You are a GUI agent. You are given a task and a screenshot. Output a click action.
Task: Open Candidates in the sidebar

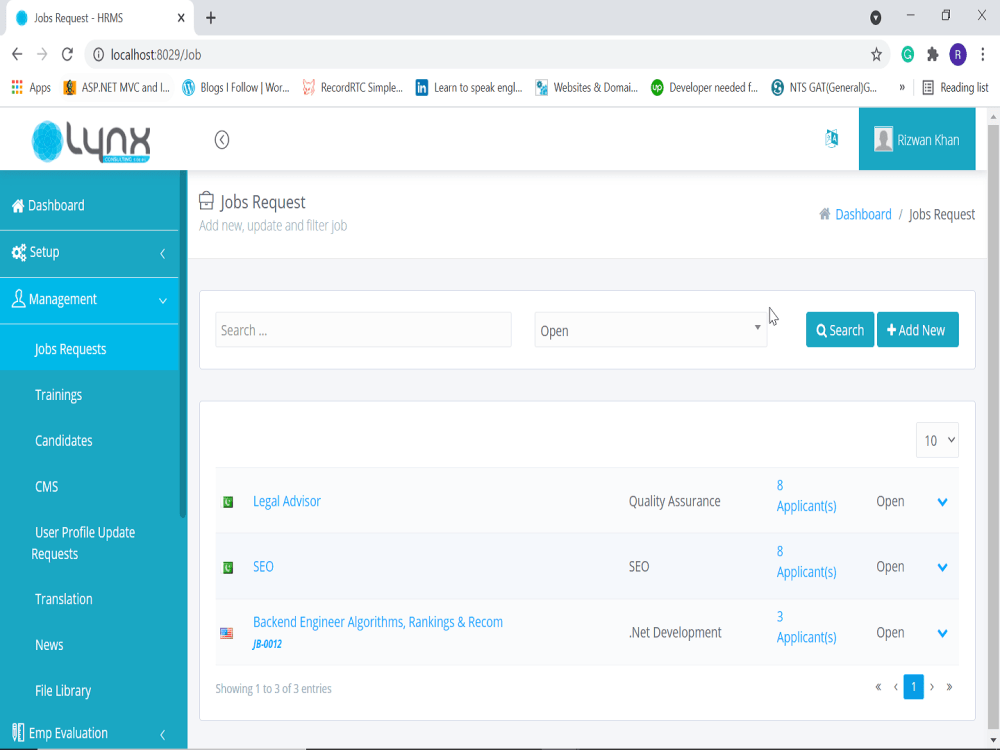64,441
